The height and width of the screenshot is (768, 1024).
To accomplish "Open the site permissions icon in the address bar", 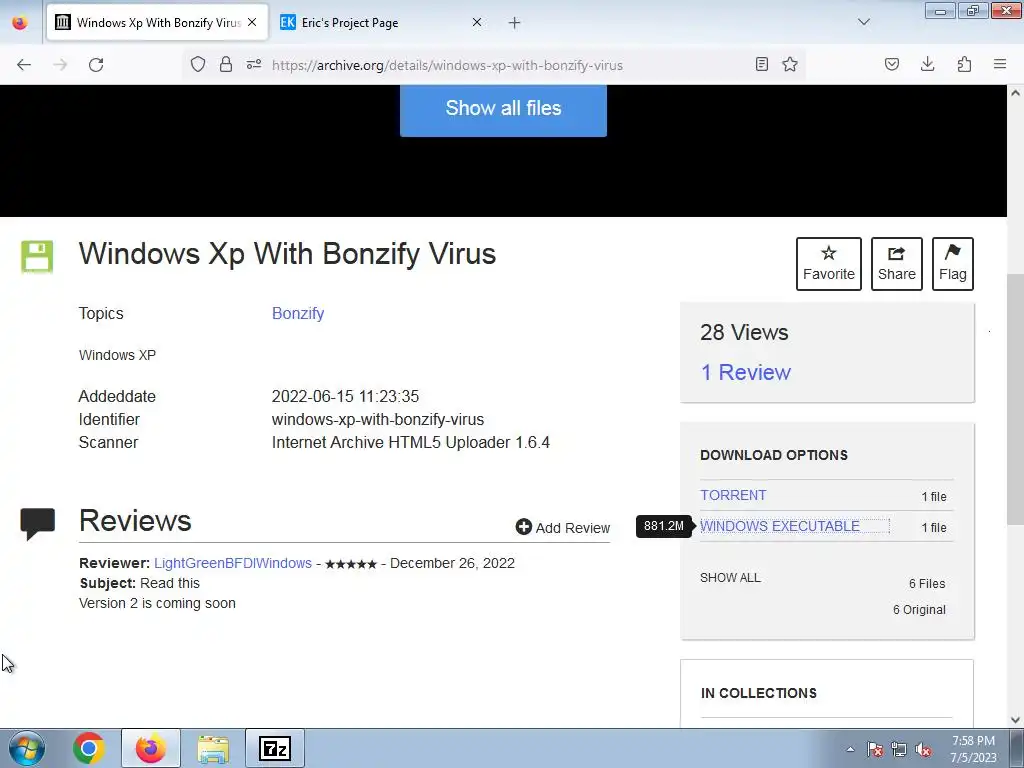I will pyautogui.click(x=254, y=65).
